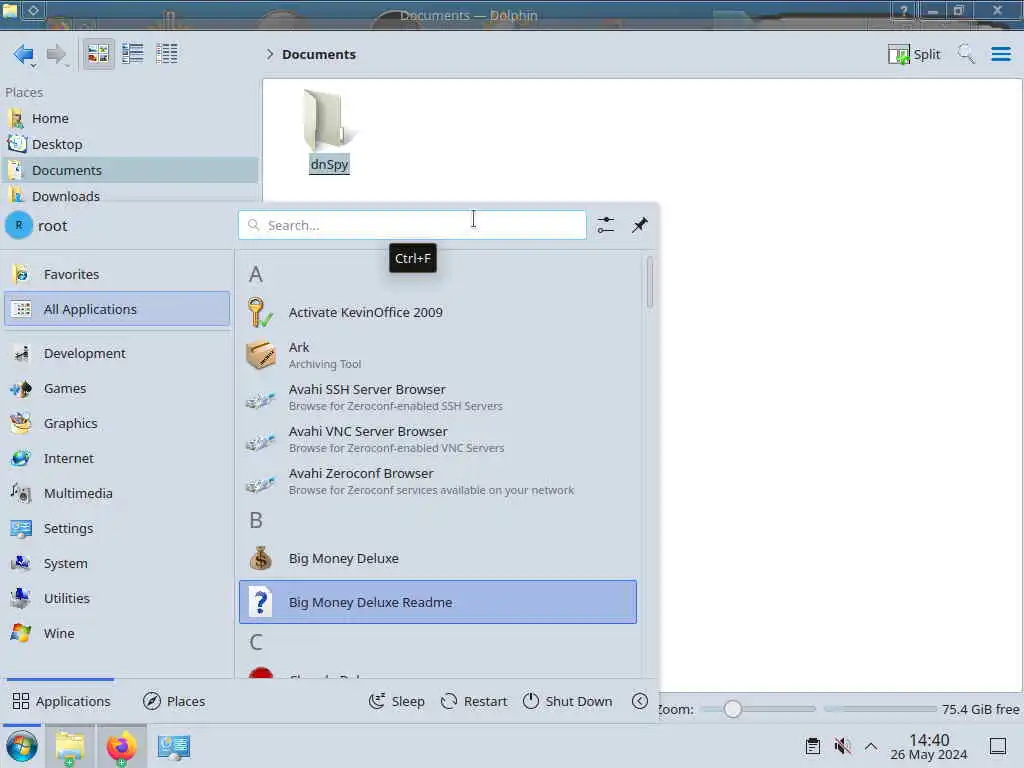The image size is (1024, 768).
Task: Click the application list scrollbar
Action: [x=649, y=281]
